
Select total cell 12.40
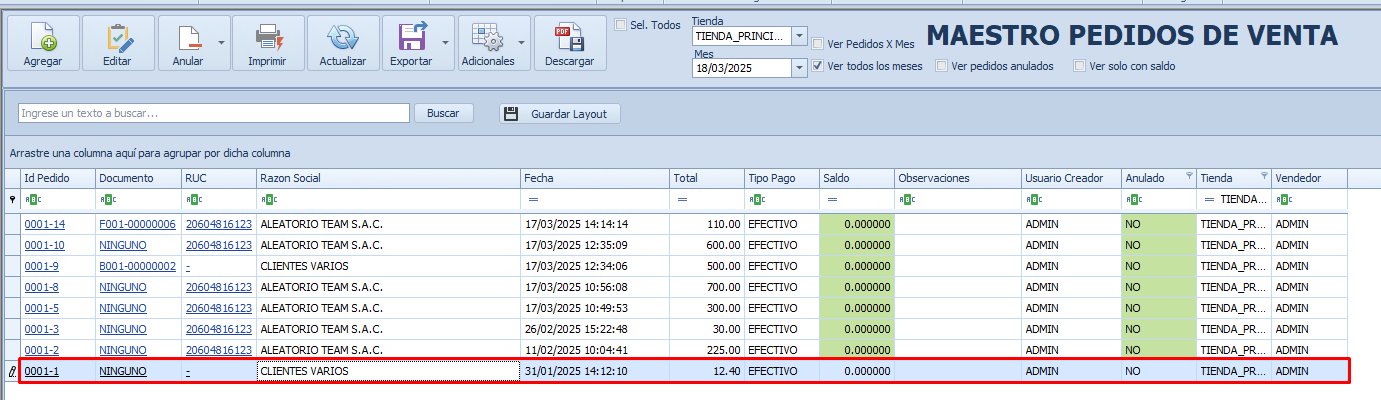coord(707,371)
